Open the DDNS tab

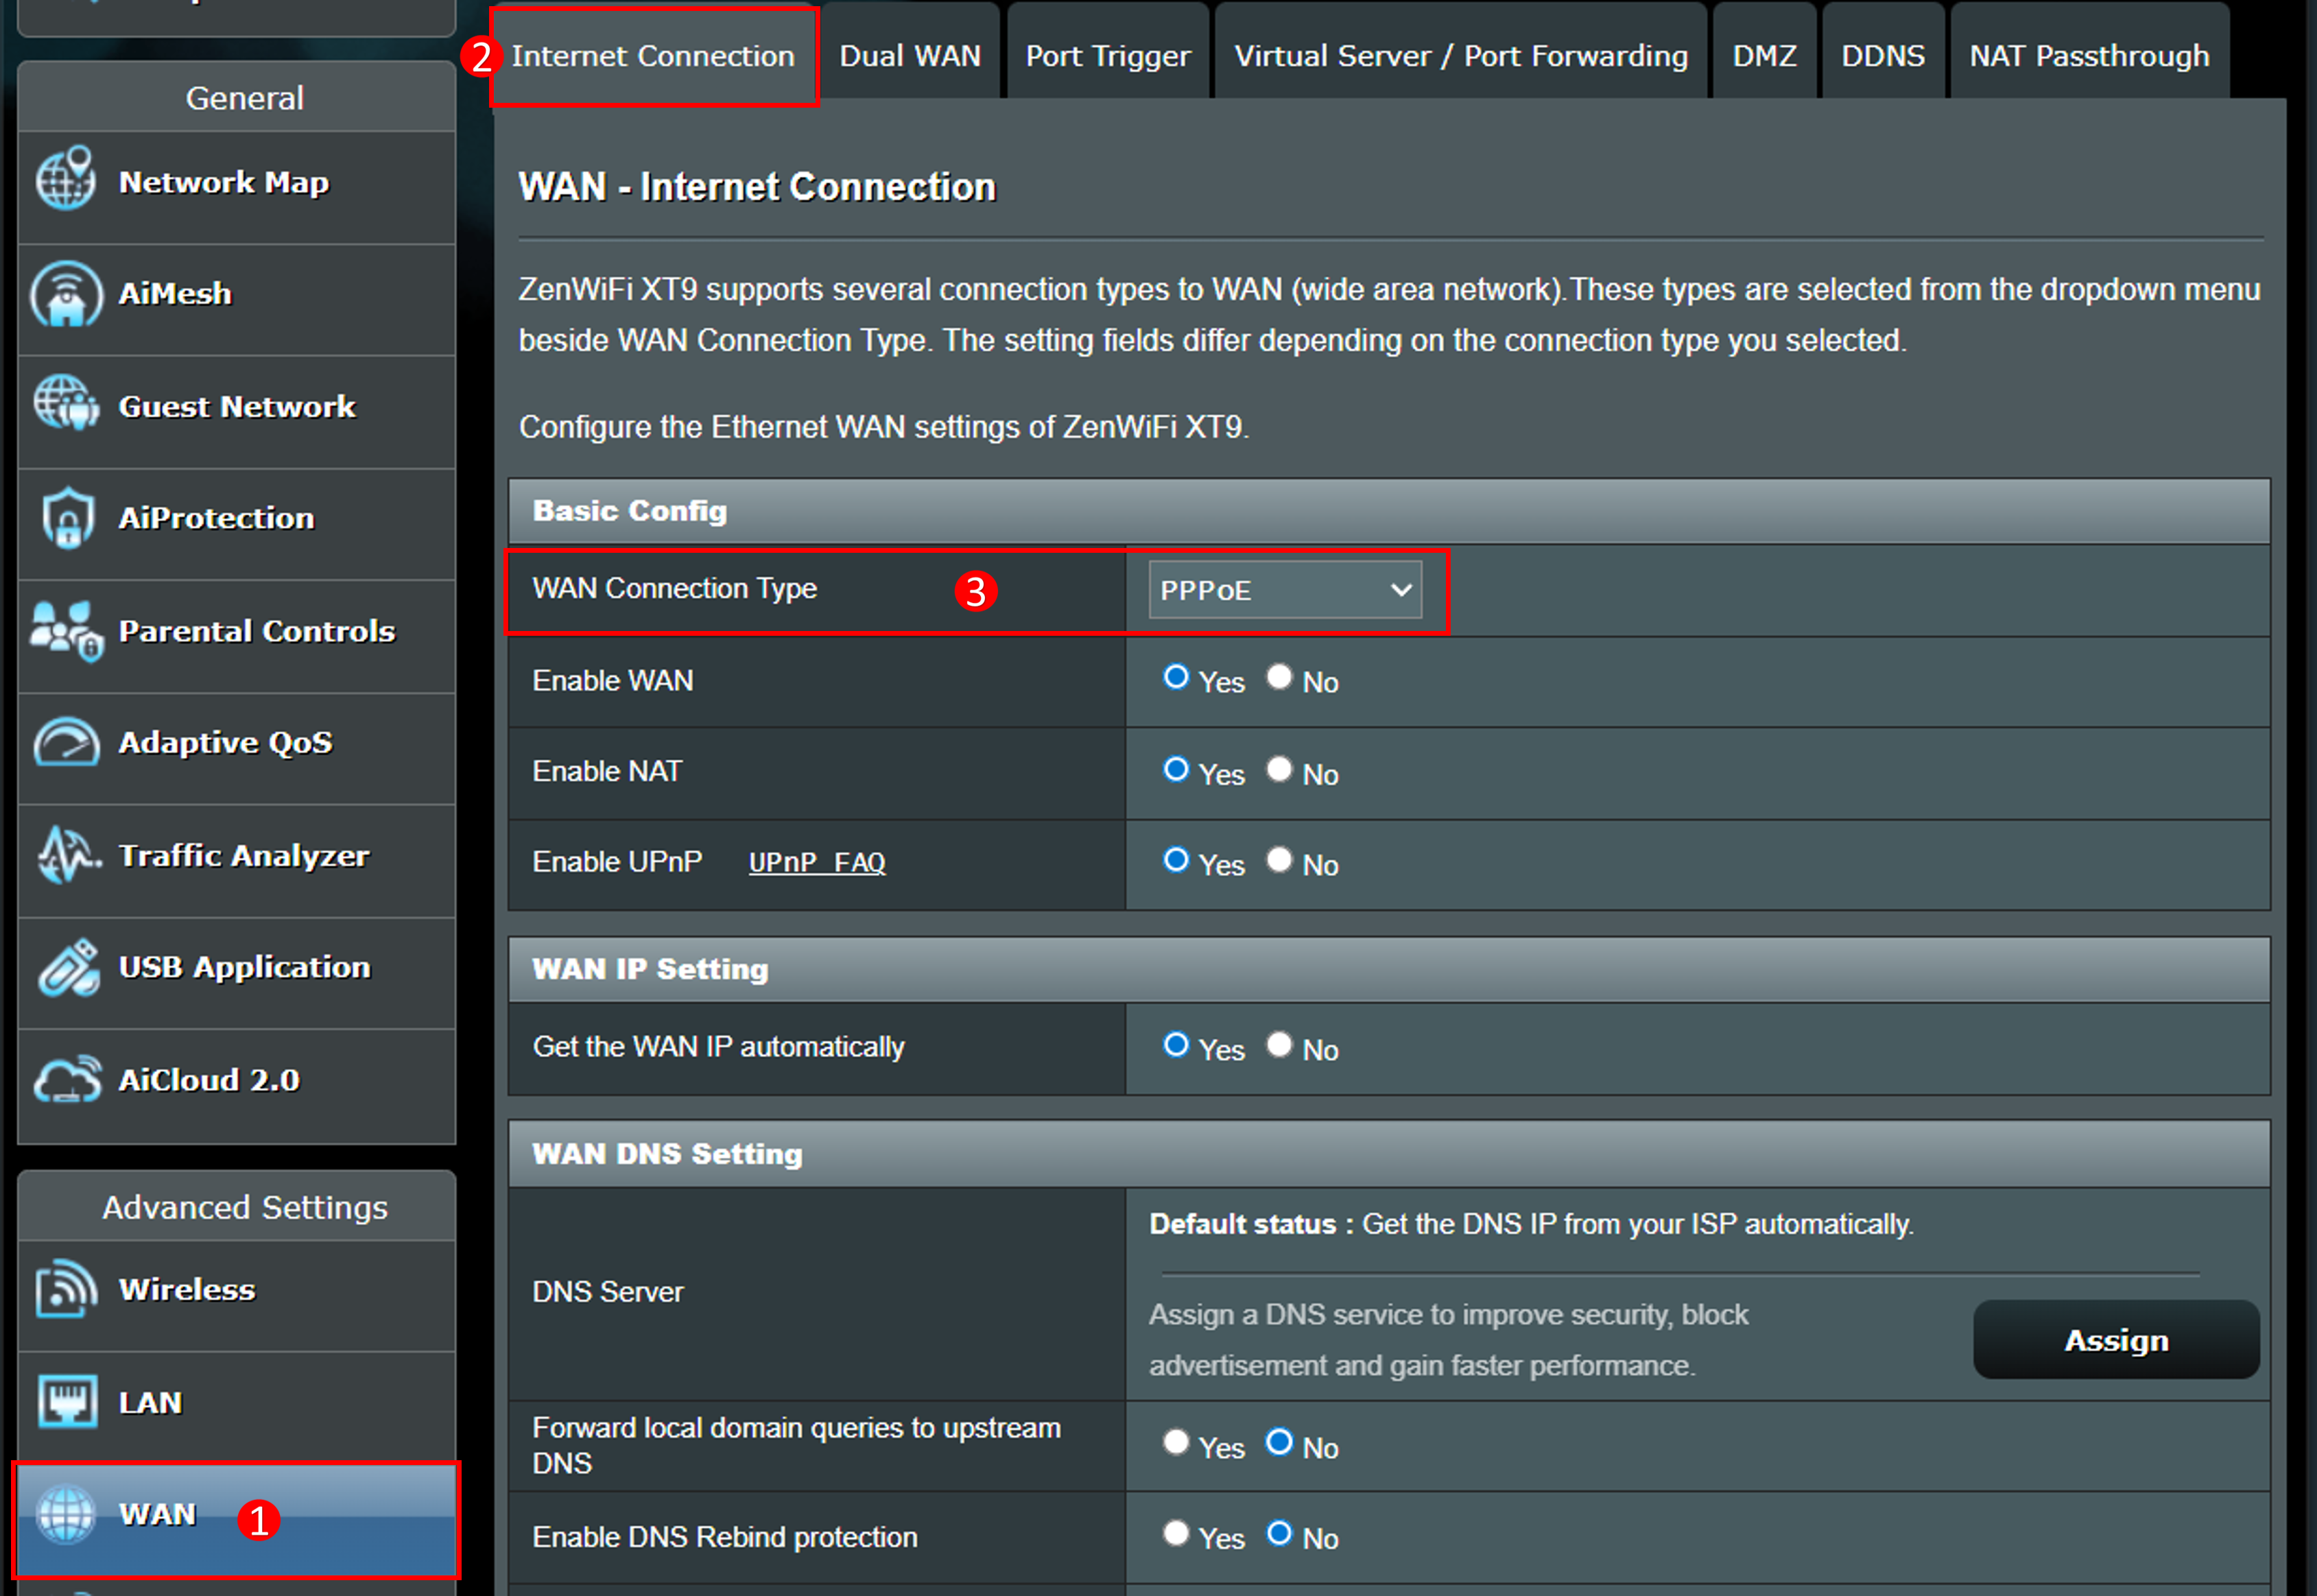click(x=1882, y=56)
